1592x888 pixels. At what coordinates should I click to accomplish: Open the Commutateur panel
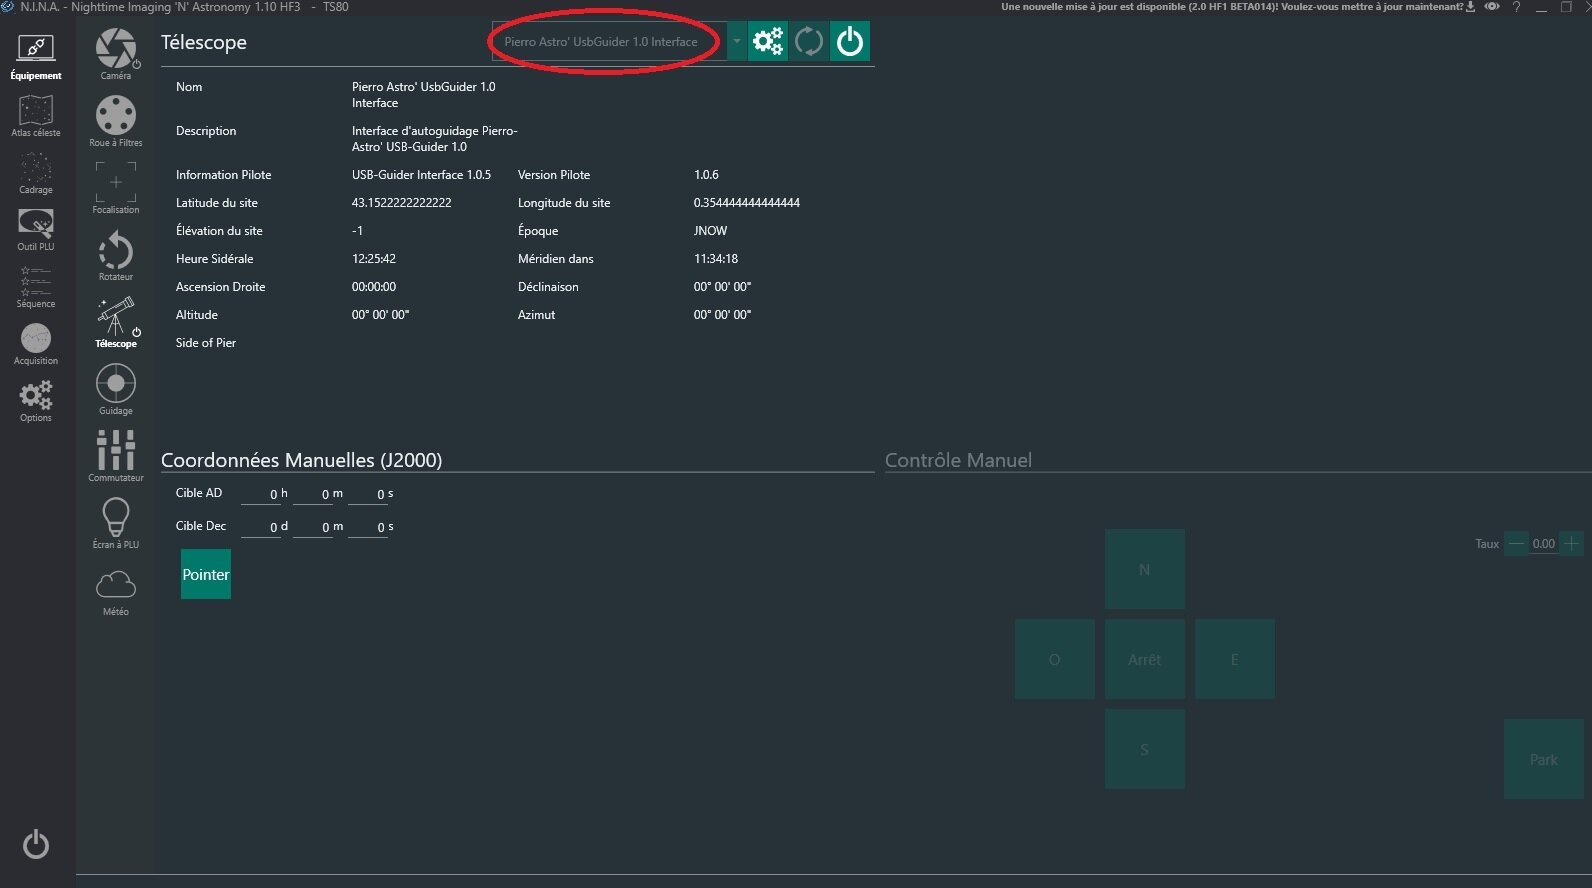coord(116,452)
